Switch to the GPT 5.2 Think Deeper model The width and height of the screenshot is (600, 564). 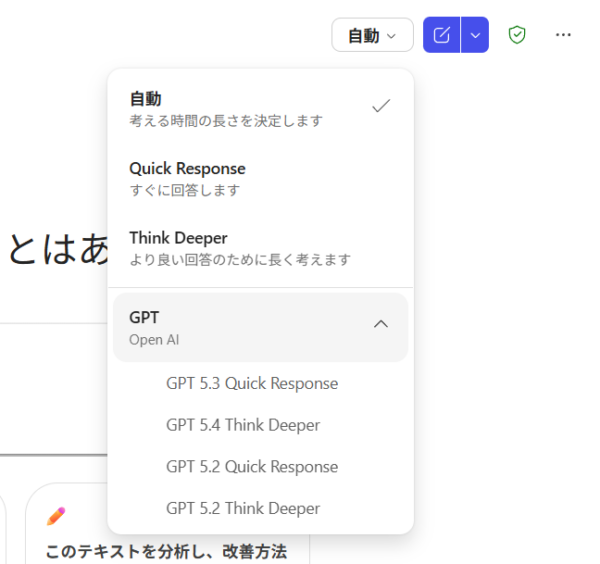click(243, 509)
